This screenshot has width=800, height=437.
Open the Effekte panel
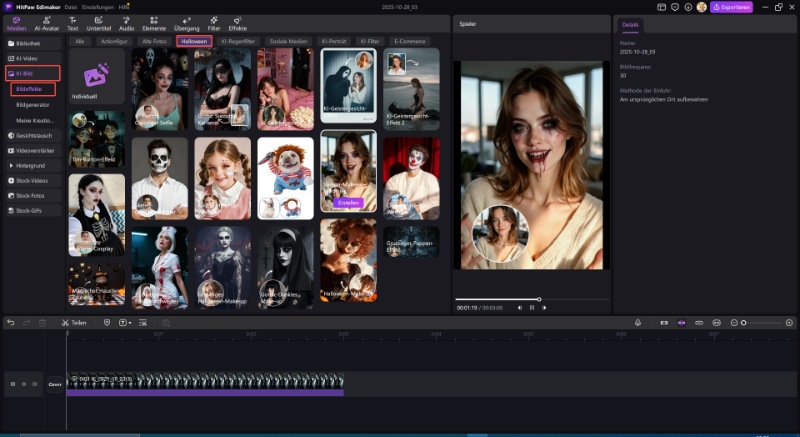pos(238,23)
